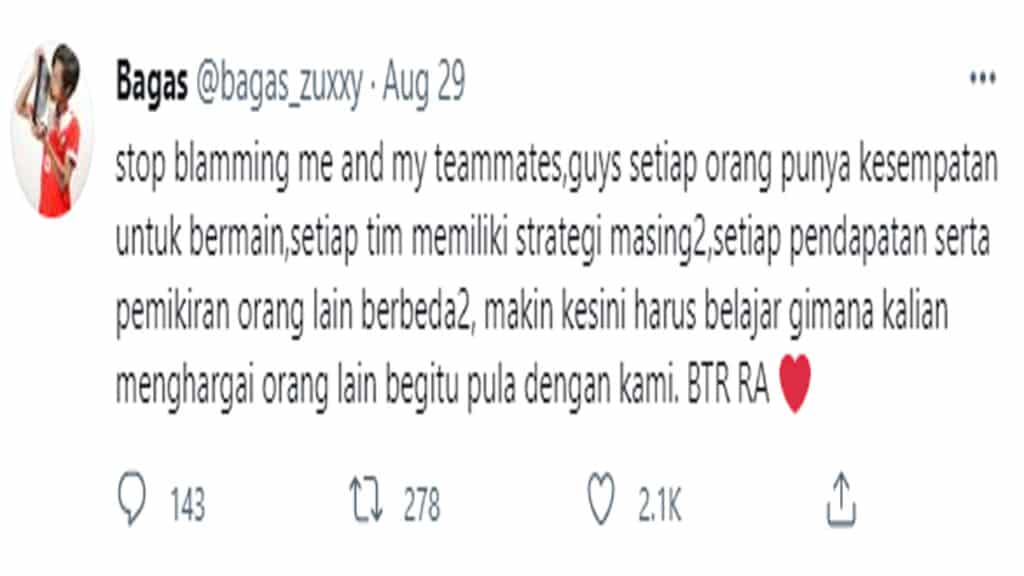Click the red heart emoji in tweet
The image size is (1024, 576).
[x=795, y=383]
